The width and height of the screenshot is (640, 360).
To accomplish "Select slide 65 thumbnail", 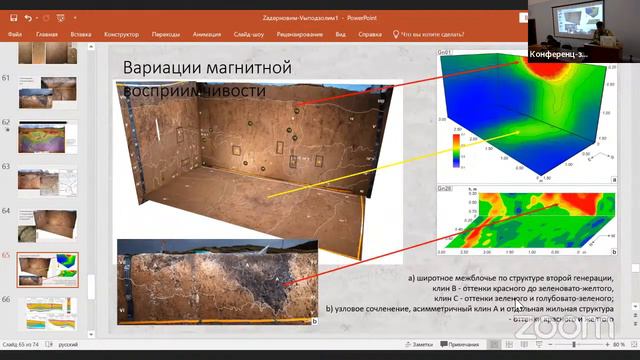I will 47,270.
